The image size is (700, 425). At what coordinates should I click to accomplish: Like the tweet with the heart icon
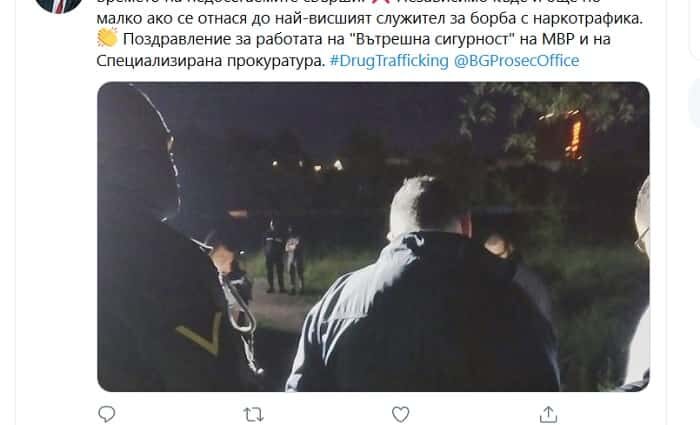[400, 415]
